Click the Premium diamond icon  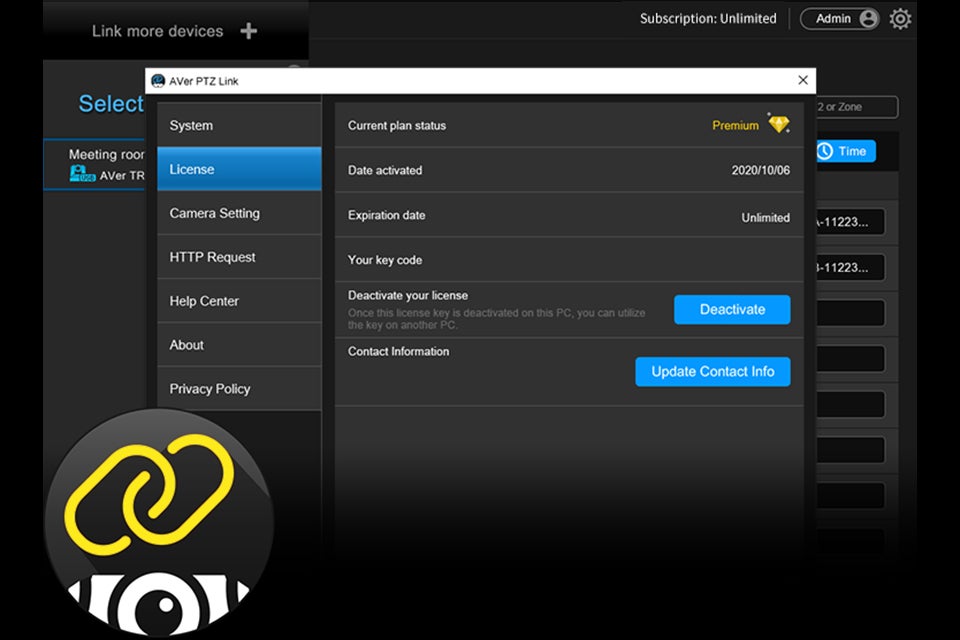tap(779, 123)
